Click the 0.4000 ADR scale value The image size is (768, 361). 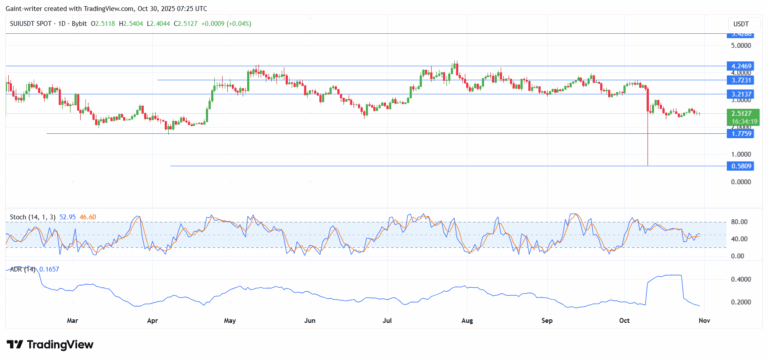click(742, 280)
